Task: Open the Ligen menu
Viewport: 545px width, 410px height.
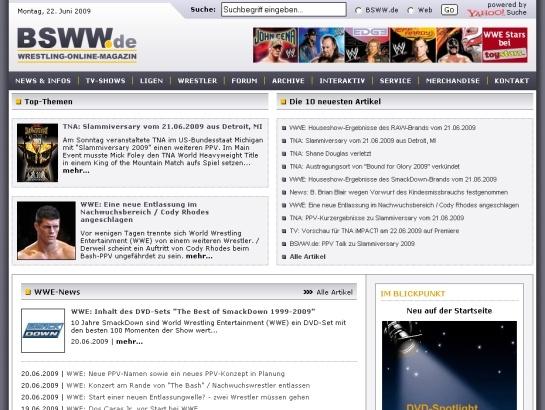Action: [x=152, y=81]
